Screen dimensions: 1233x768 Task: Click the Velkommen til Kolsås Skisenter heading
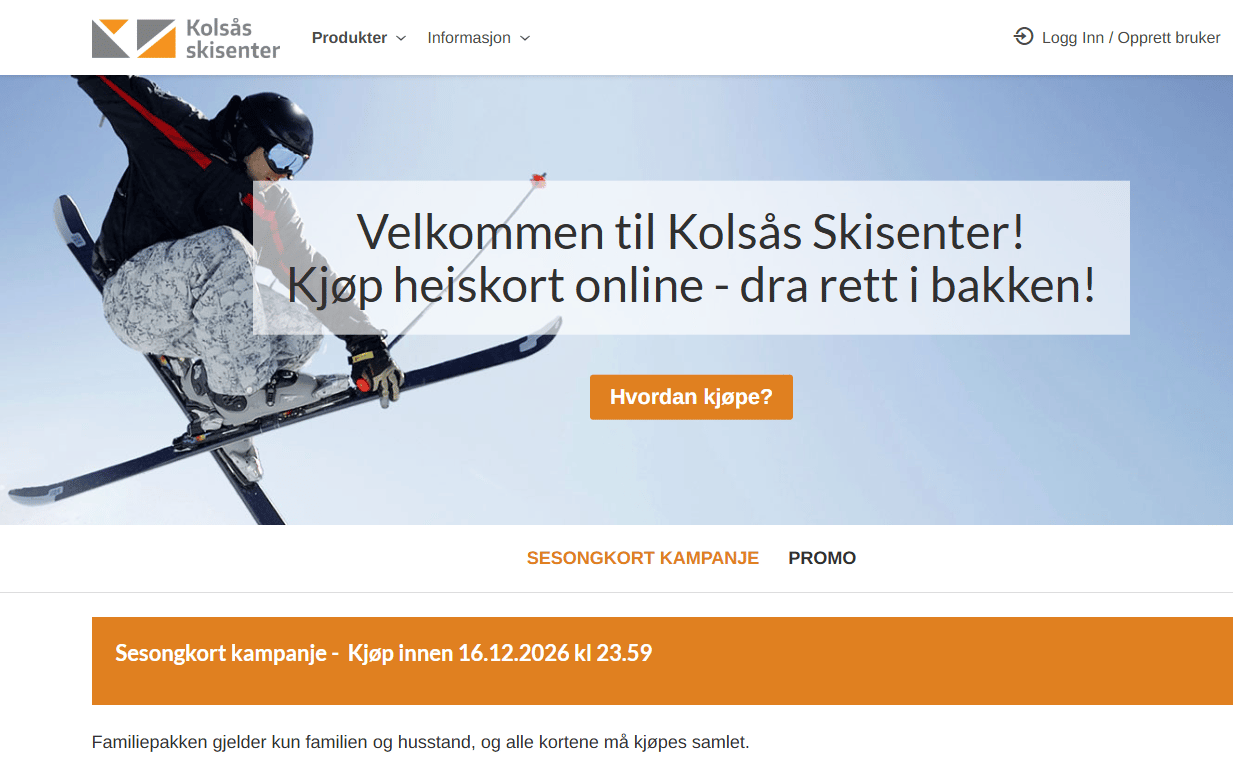[691, 231]
